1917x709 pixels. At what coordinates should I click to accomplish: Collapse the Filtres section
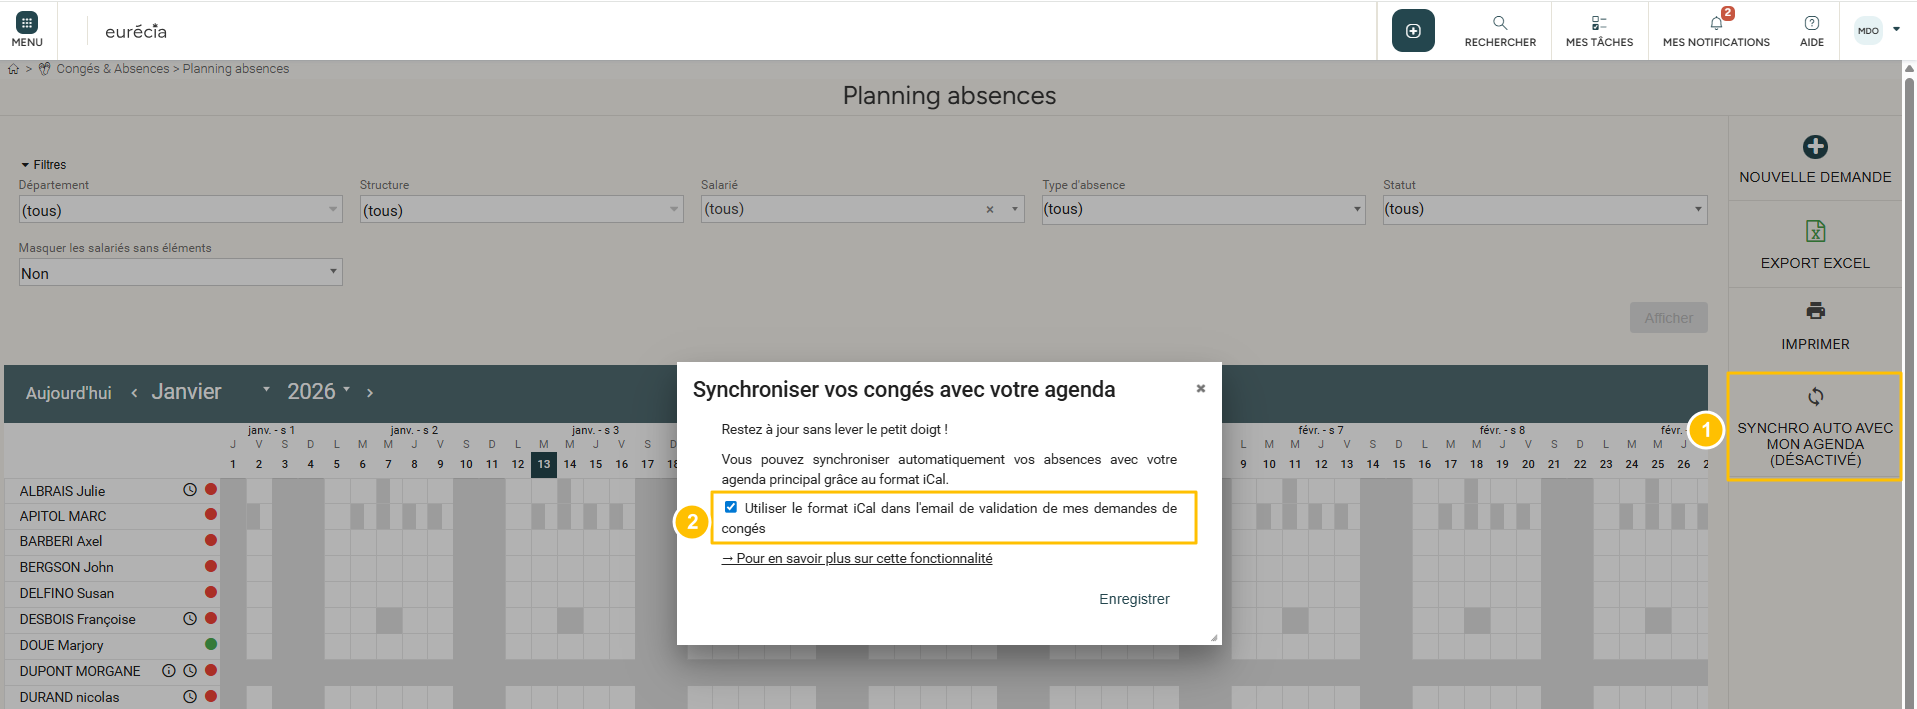25,165
